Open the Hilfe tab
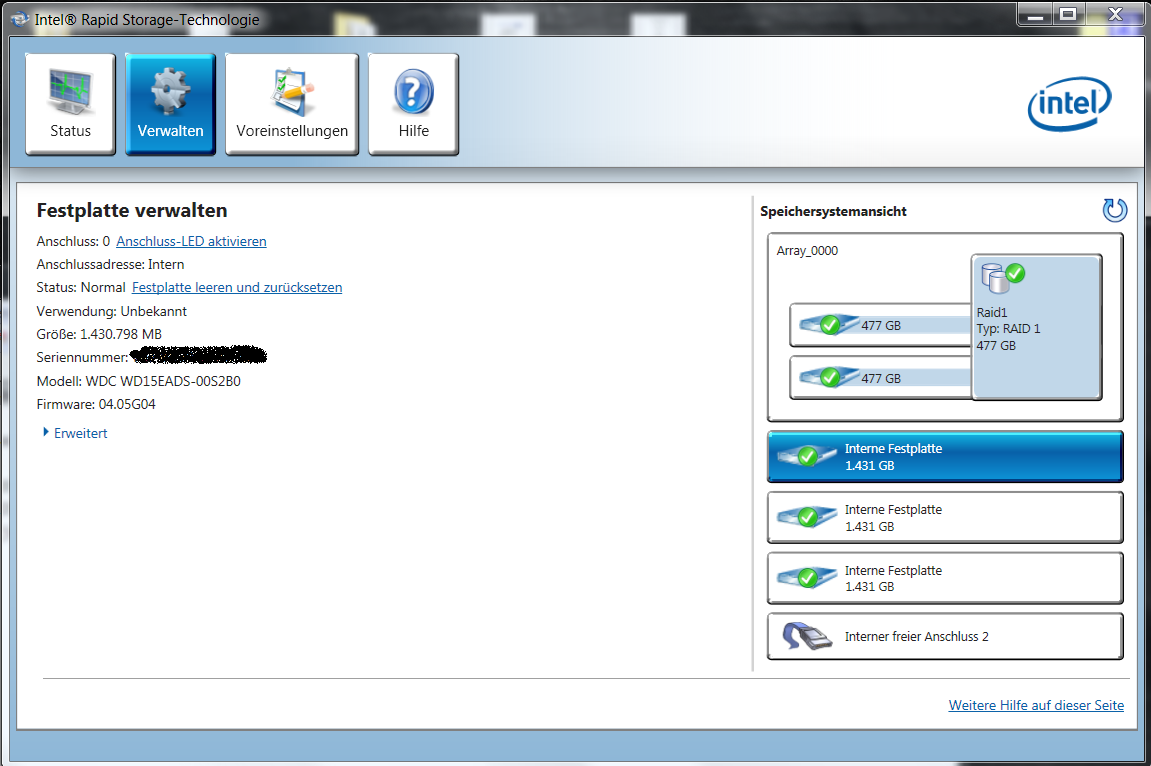The height and width of the screenshot is (766, 1151). coord(413,104)
